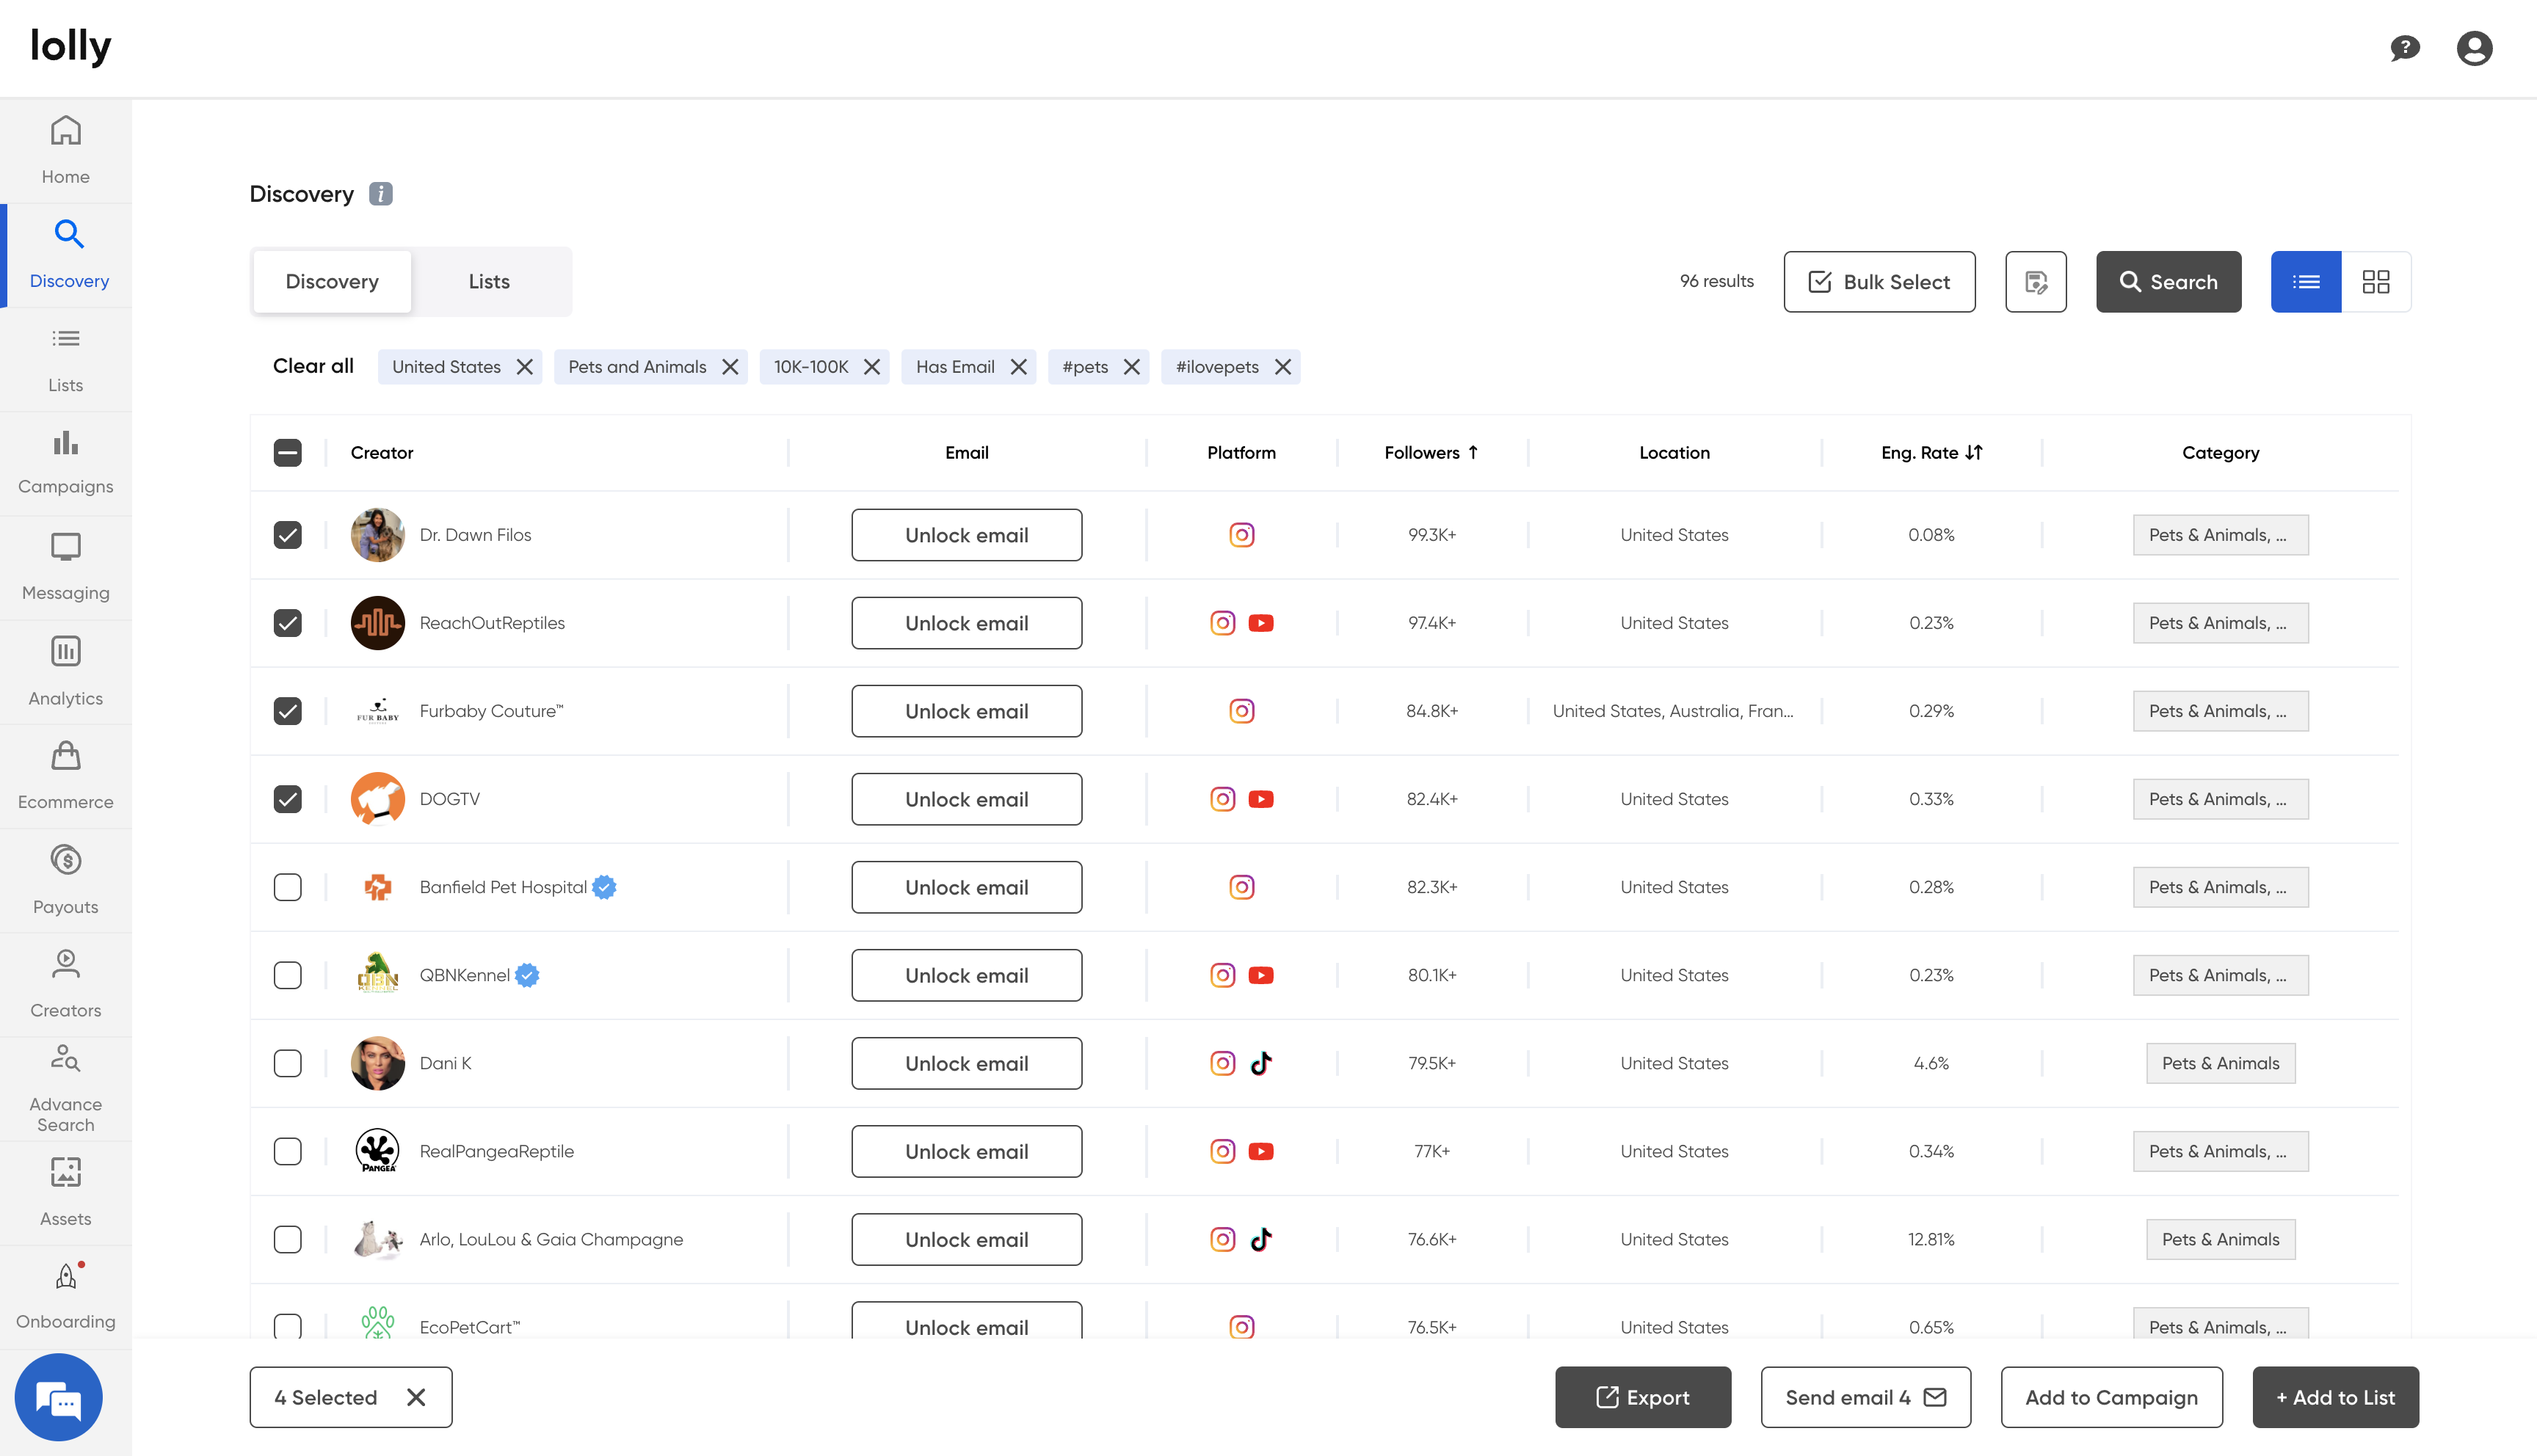The height and width of the screenshot is (1456, 2537).
Task: Check RealPangeaReptile row
Action: pos(288,1151)
